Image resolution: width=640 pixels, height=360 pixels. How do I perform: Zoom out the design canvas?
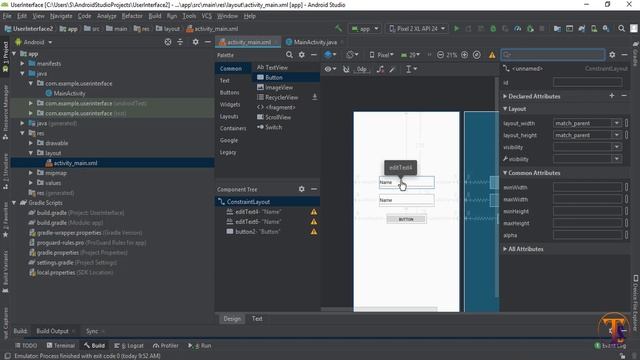440,55
